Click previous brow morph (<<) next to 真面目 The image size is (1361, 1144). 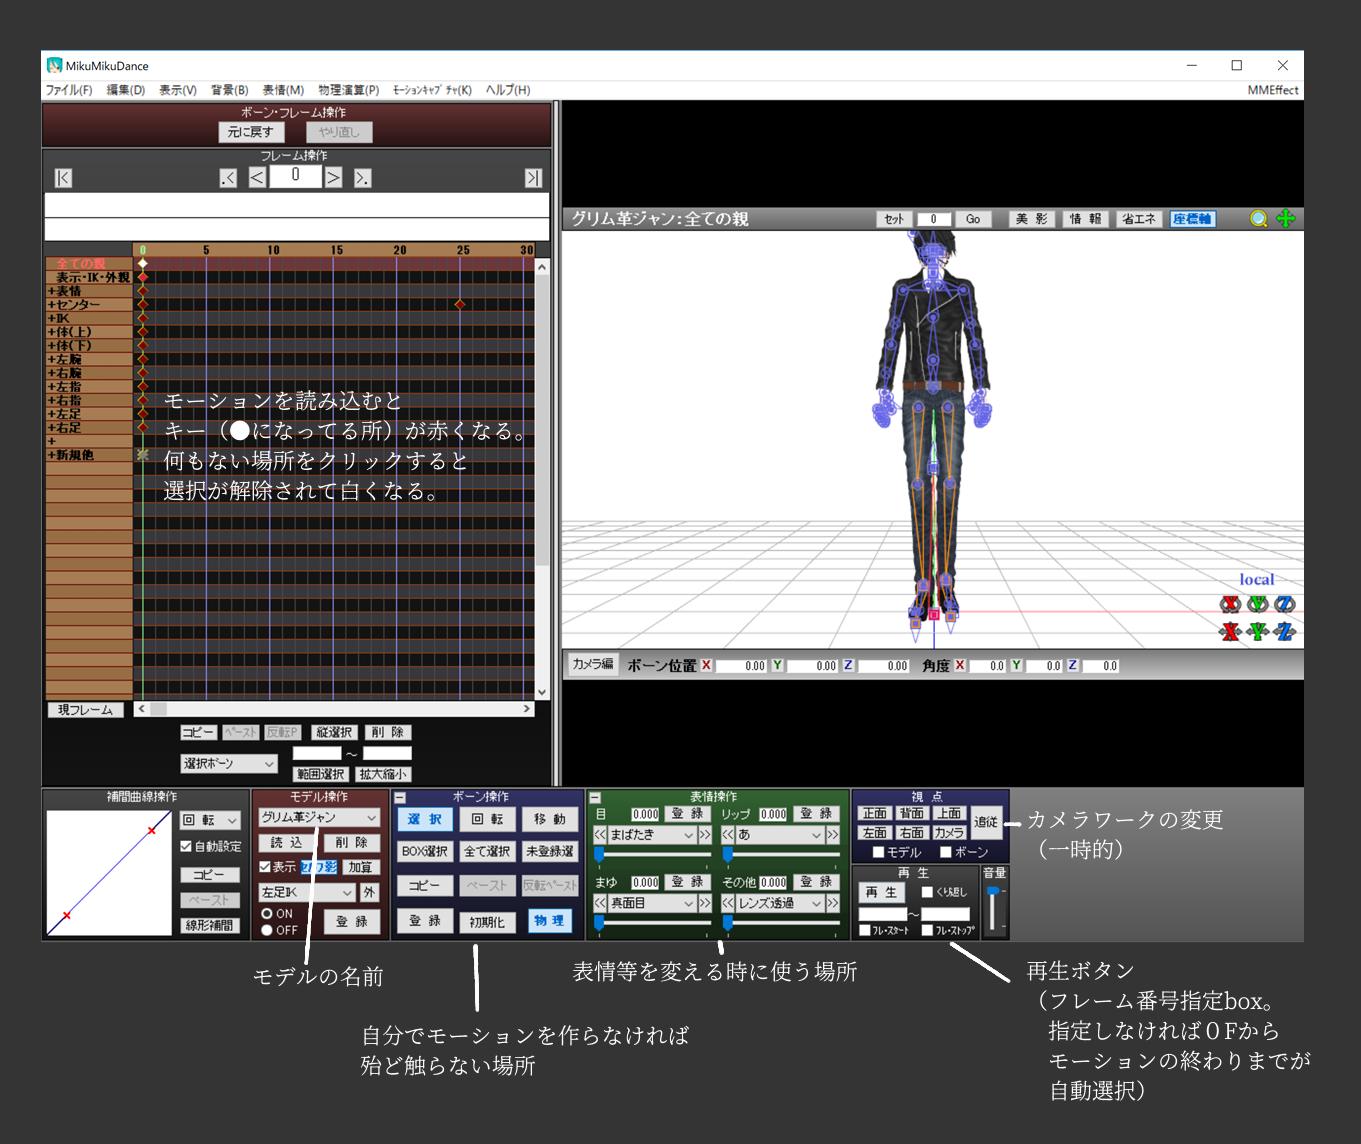(600, 903)
